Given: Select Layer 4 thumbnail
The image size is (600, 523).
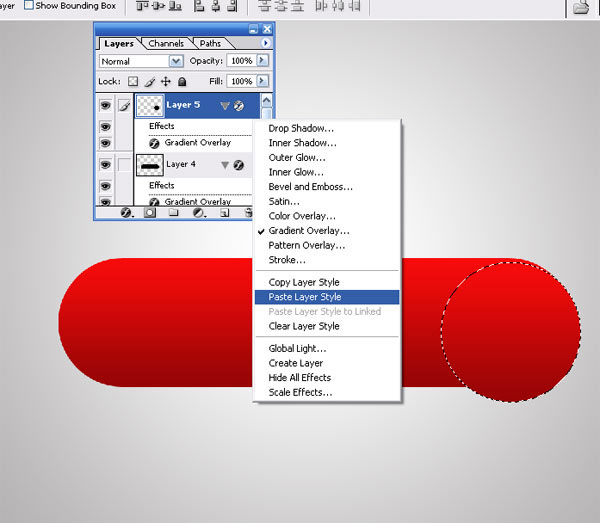Looking at the screenshot, I should click(x=149, y=164).
